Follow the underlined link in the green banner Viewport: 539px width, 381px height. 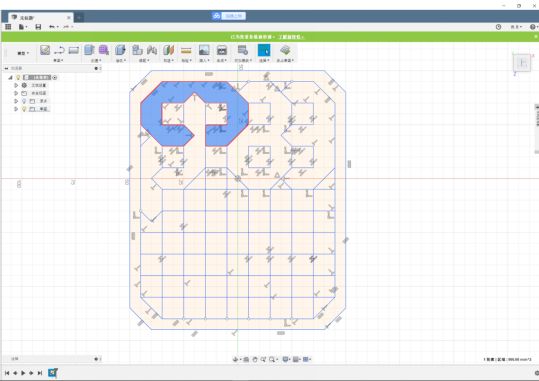291,36
